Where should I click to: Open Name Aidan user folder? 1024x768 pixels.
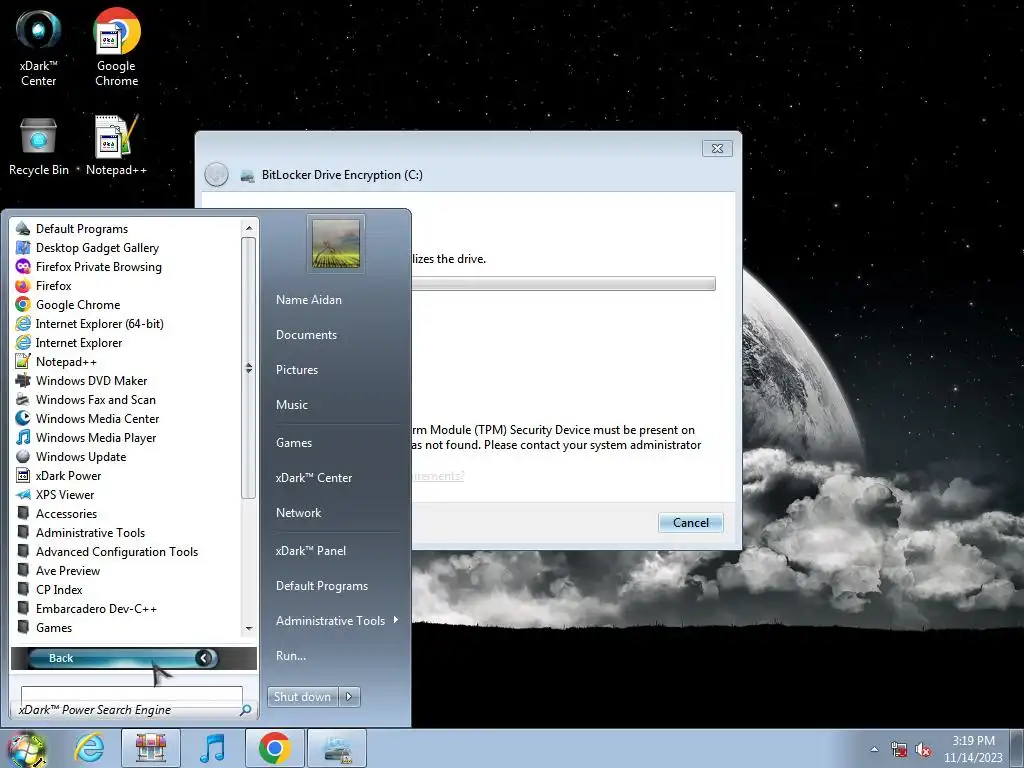[x=309, y=299]
